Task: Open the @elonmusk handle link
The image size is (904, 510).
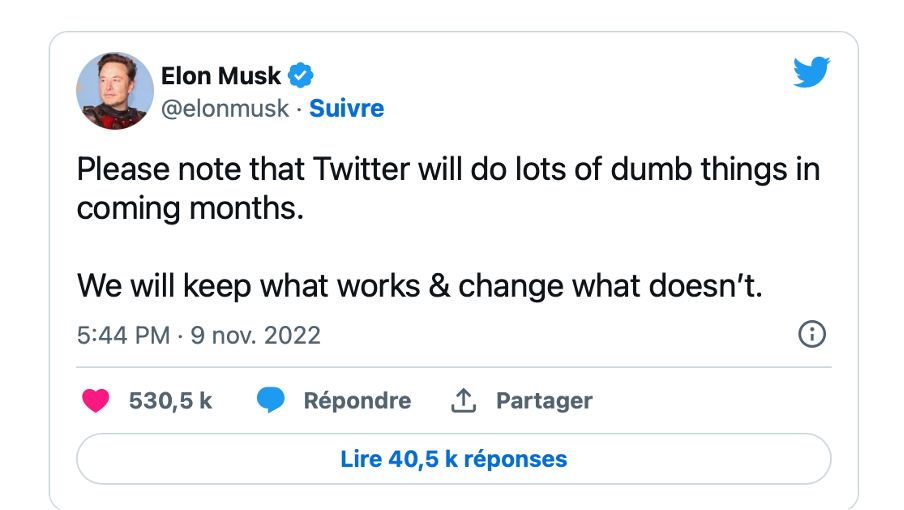Action: [x=224, y=108]
